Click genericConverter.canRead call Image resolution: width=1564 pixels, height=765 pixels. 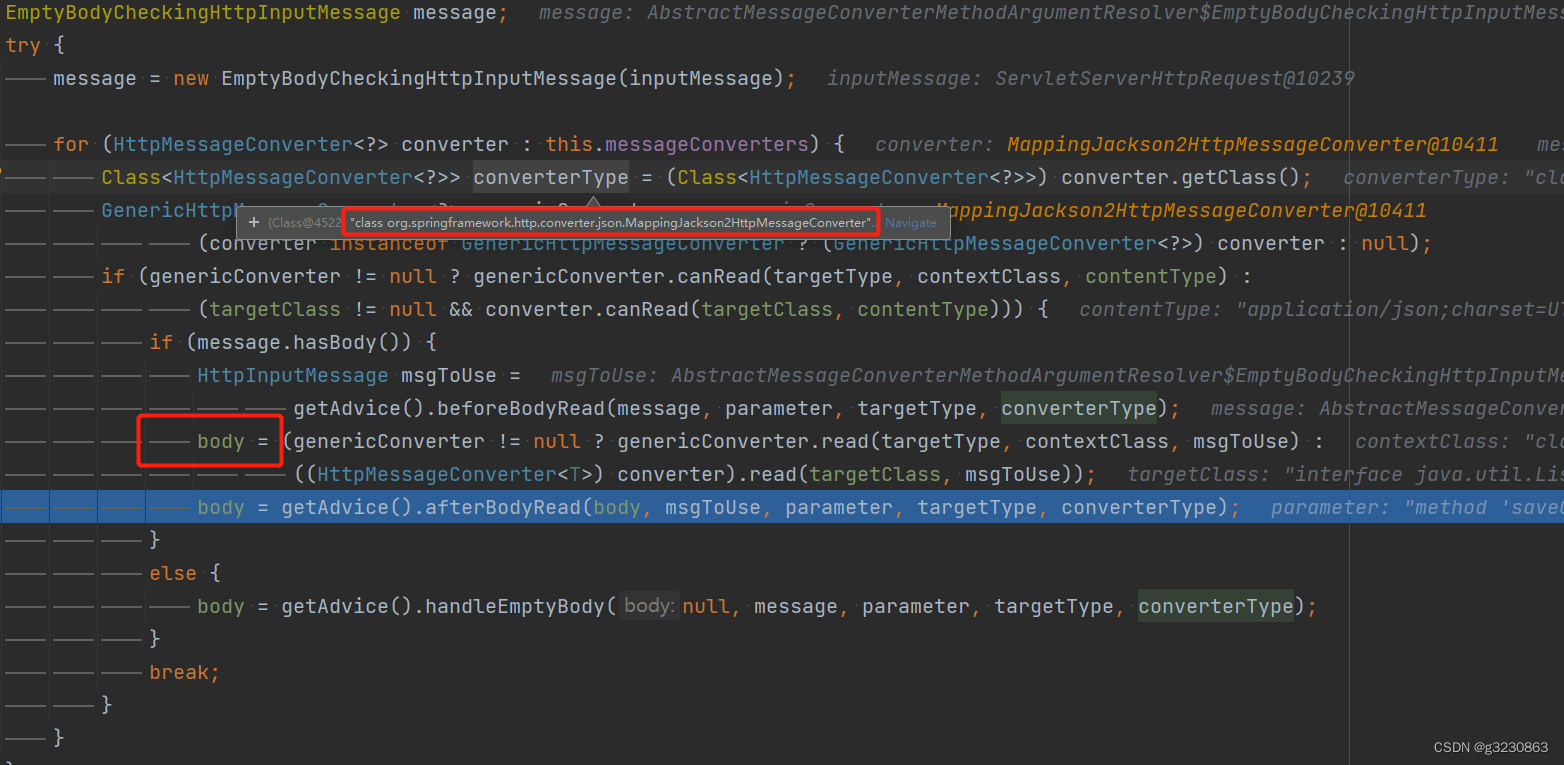(617, 276)
